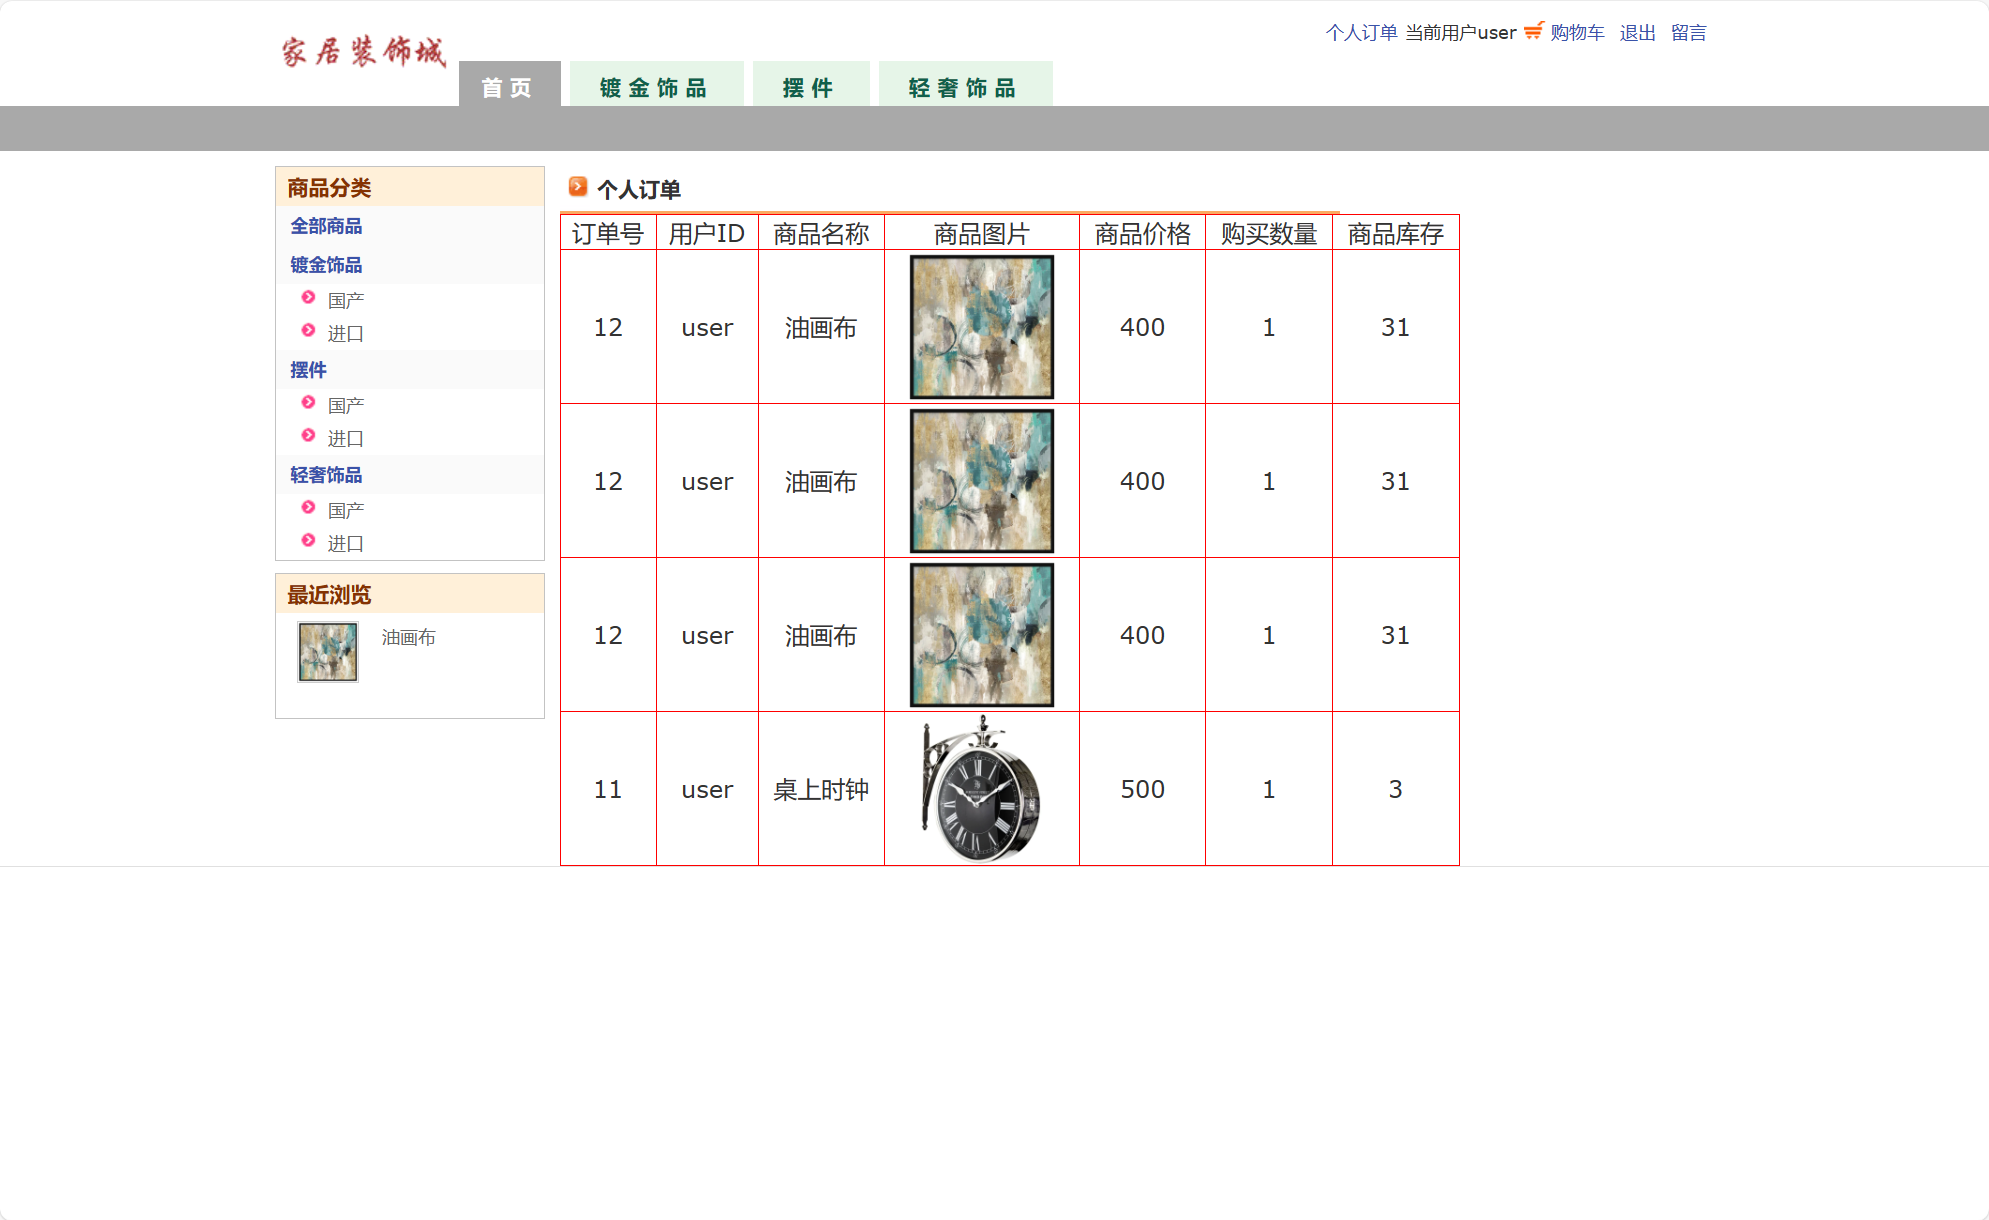Screen dimensions: 1989x1220
Task: Click the desk clock image in order 11
Action: point(978,789)
